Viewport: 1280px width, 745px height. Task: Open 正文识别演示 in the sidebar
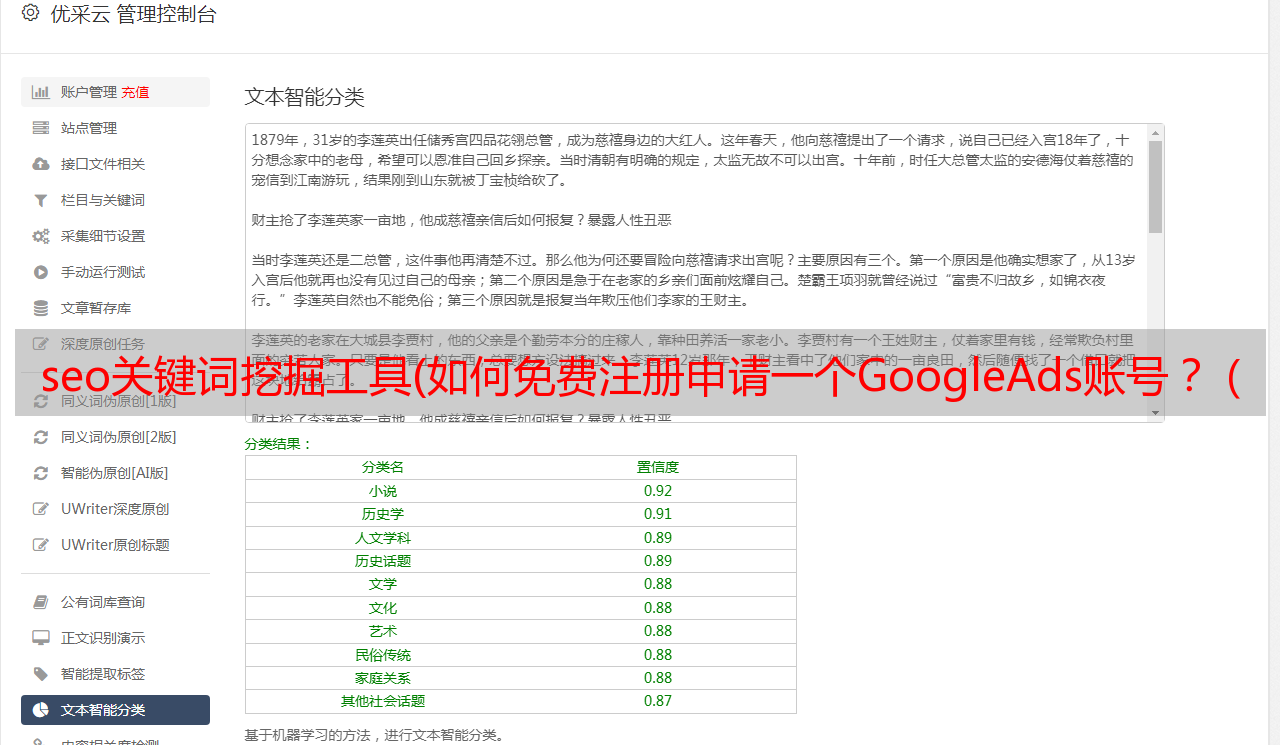pos(102,638)
